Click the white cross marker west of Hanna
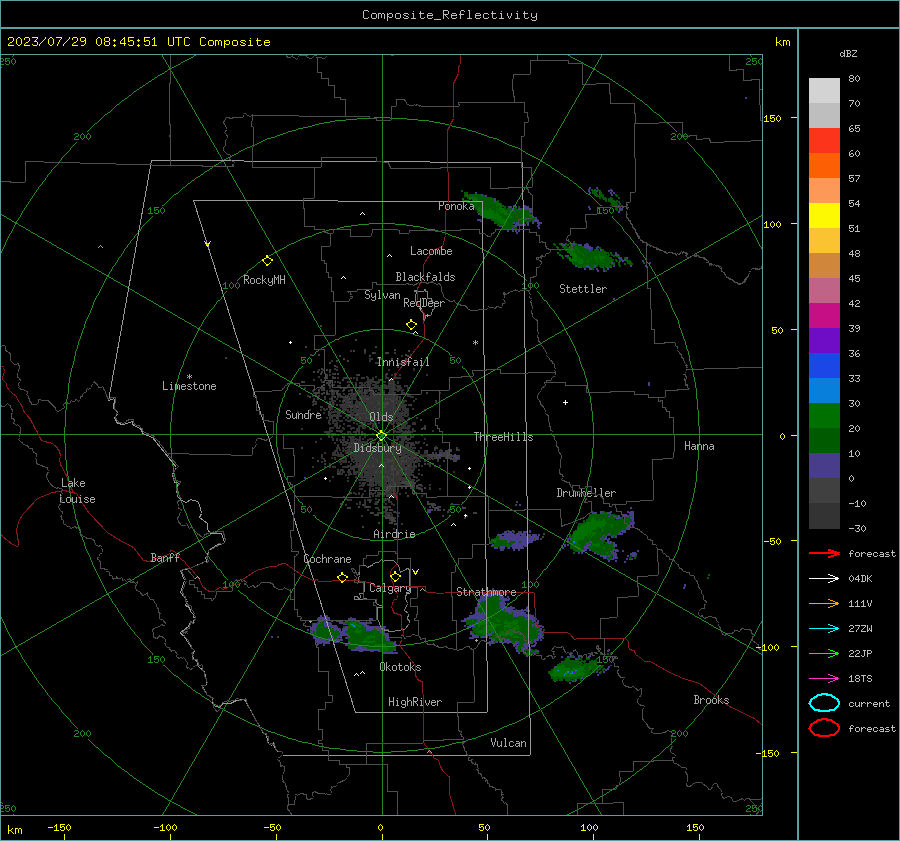 click(x=565, y=402)
